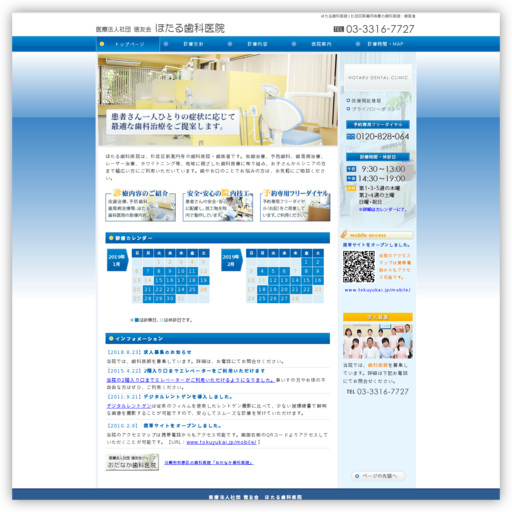512x512 pixels.
Task: Select January 30 in the calendar
Action: point(170,299)
